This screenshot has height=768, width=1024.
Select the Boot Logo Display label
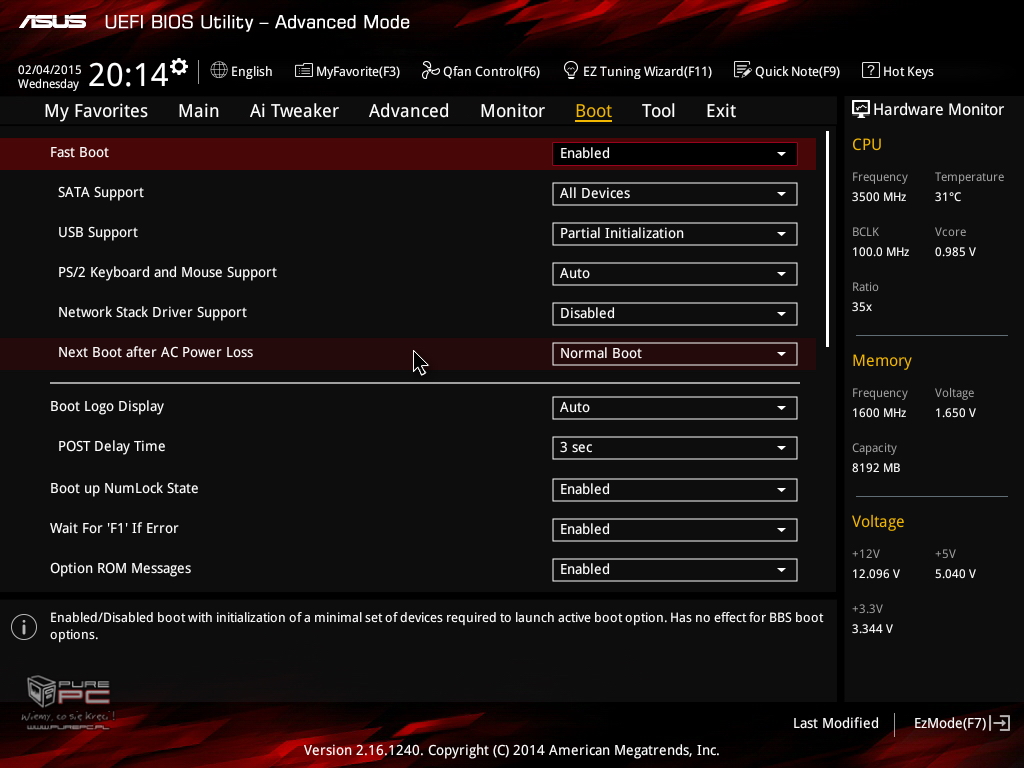tap(107, 407)
